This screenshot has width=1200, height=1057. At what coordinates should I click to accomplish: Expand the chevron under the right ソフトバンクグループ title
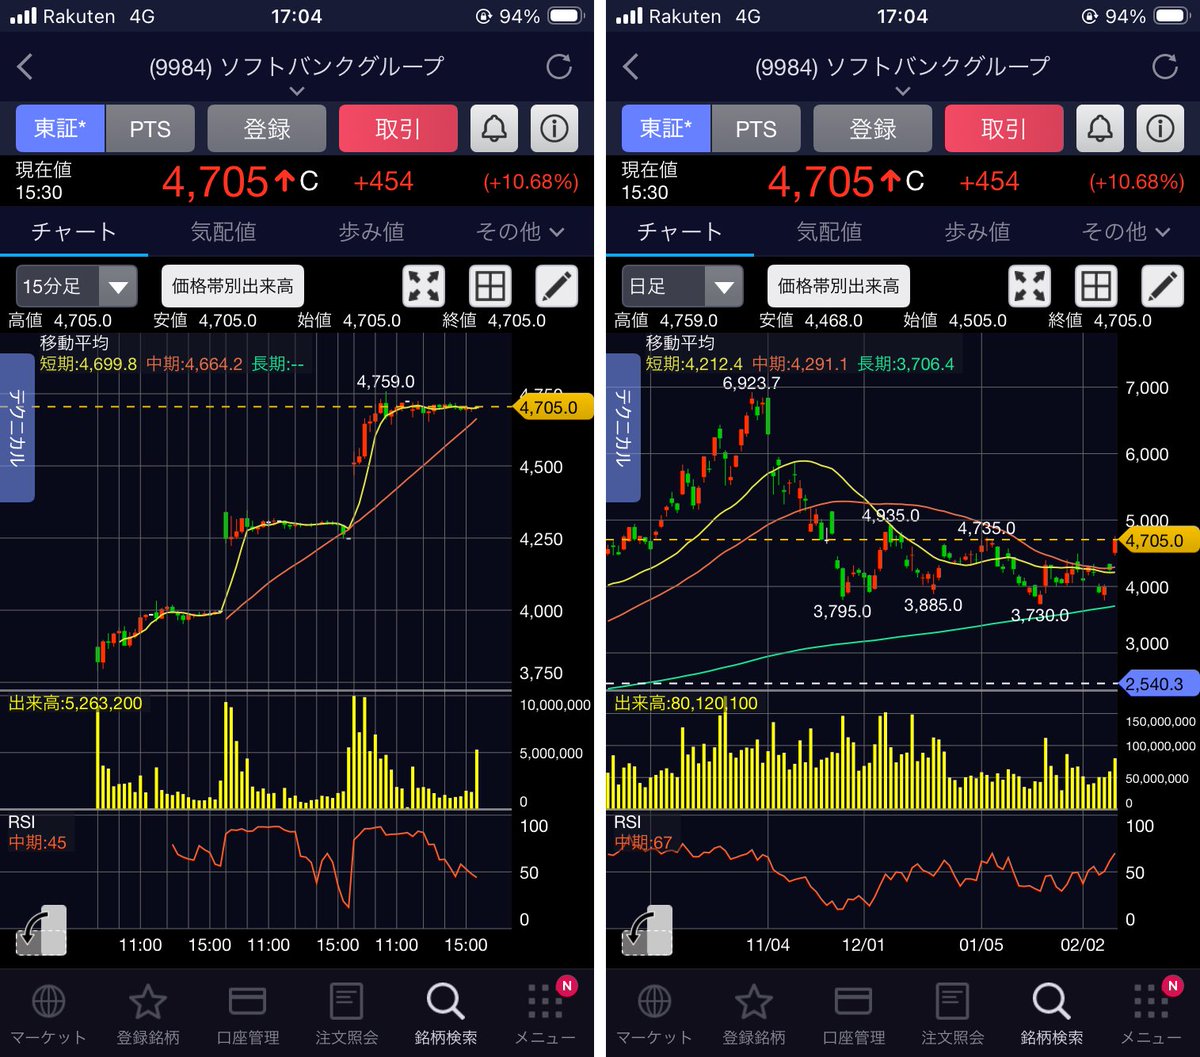(x=903, y=91)
